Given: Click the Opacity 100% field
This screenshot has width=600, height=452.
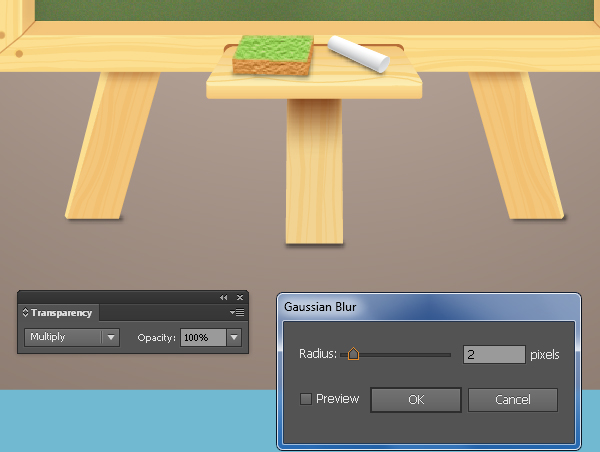Looking at the screenshot, I should (203, 338).
